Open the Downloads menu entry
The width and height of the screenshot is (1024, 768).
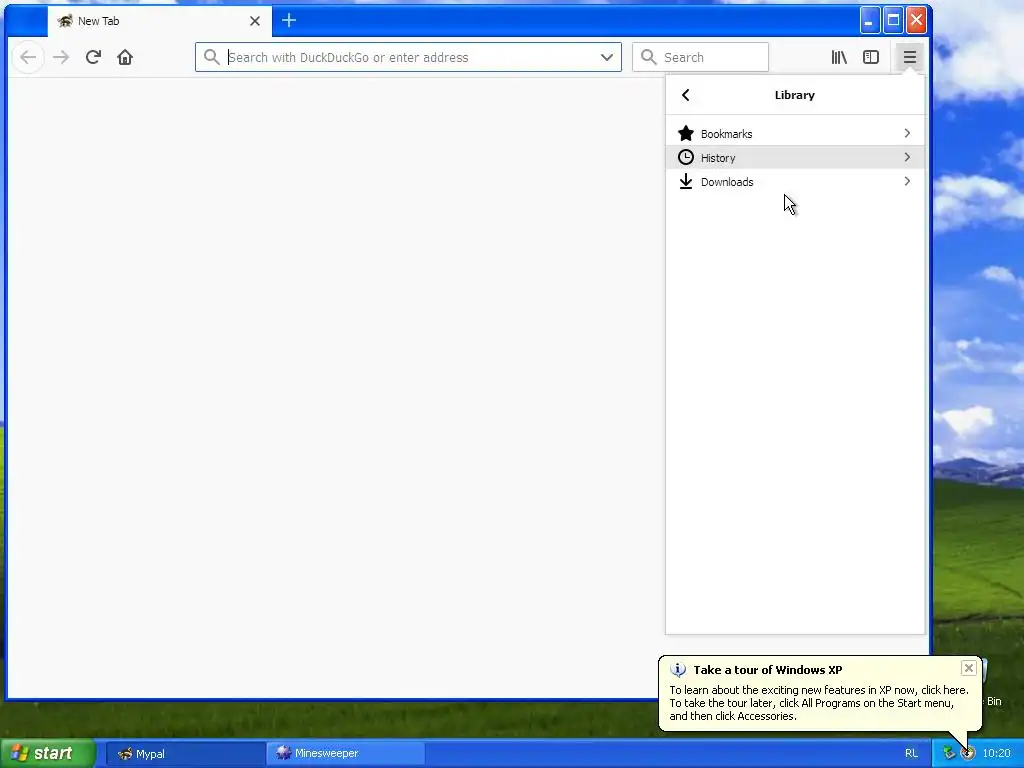coord(795,182)
